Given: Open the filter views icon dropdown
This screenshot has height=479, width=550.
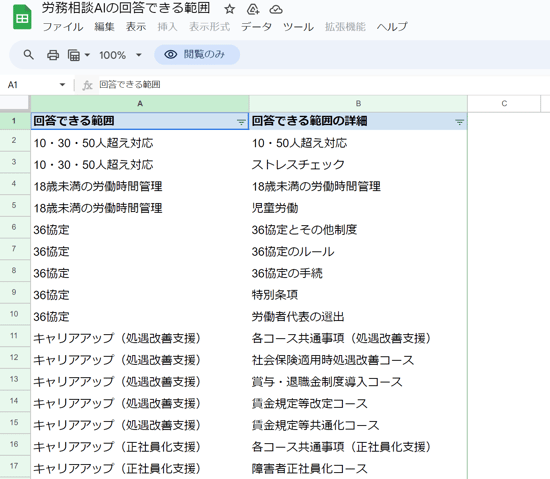Looking at the screenshot, I should 79,55.
